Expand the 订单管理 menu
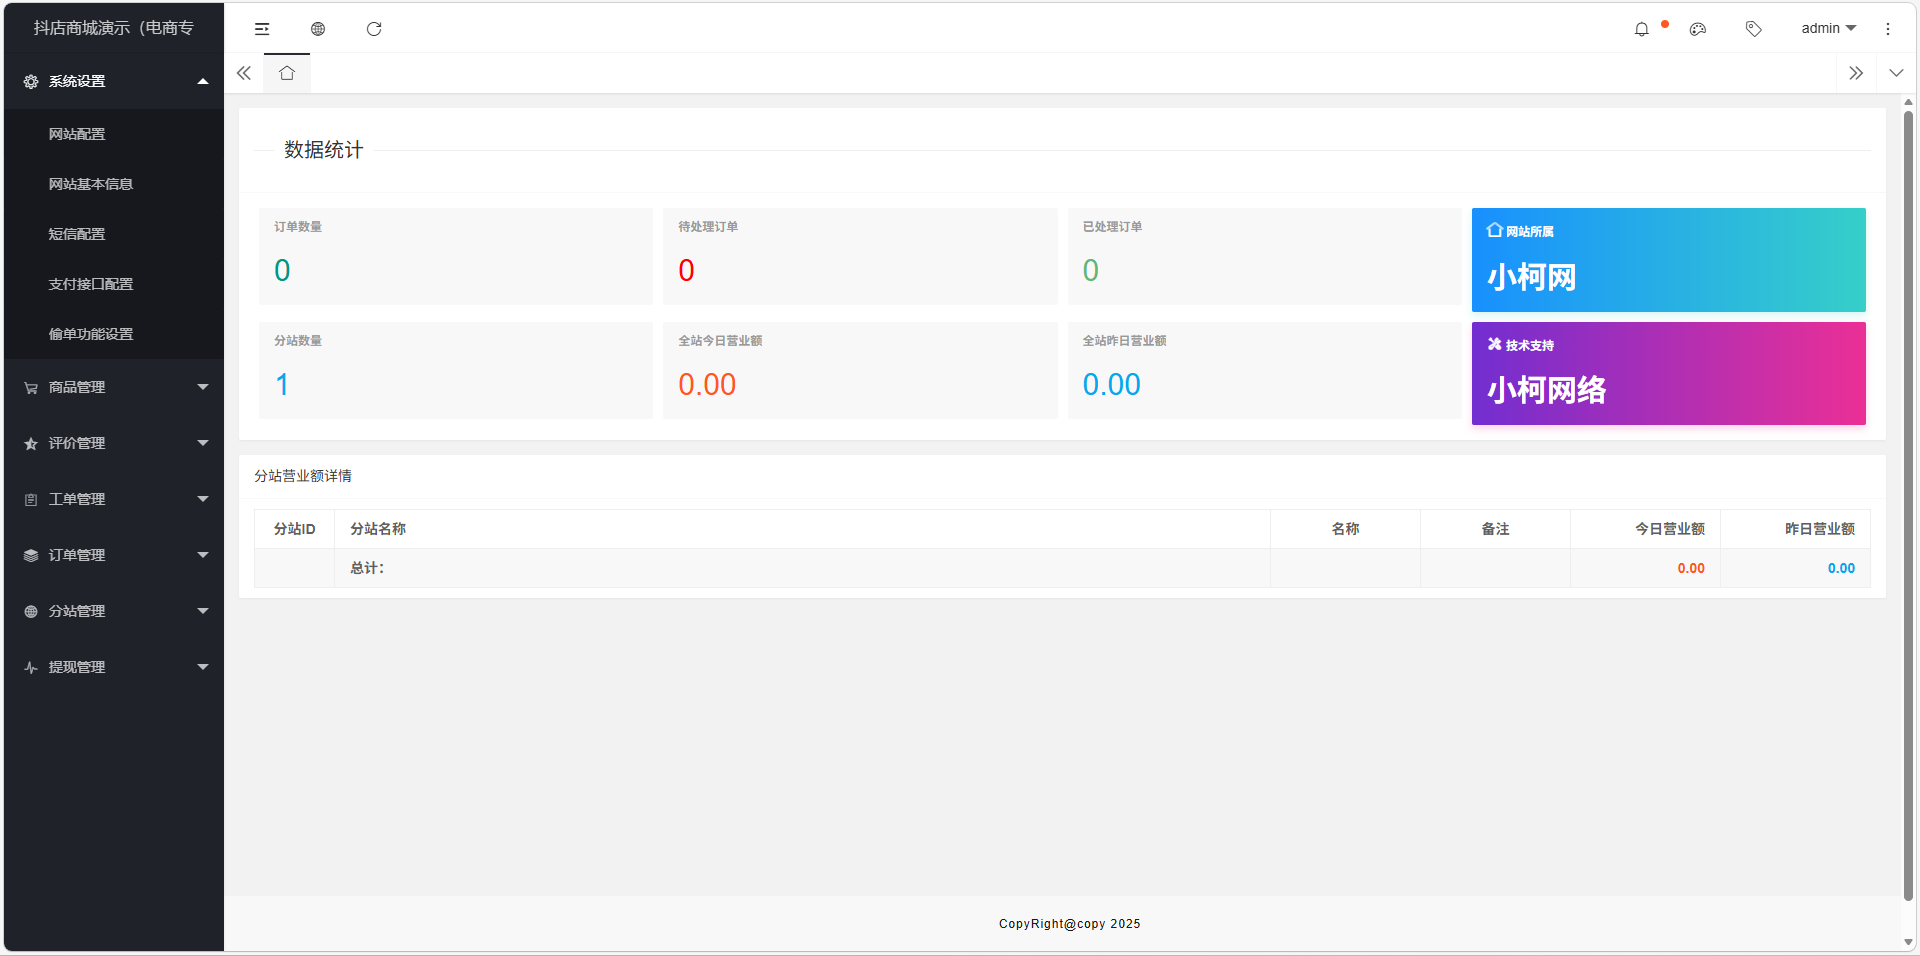The image size is (1920, 956). pos(114,555)
